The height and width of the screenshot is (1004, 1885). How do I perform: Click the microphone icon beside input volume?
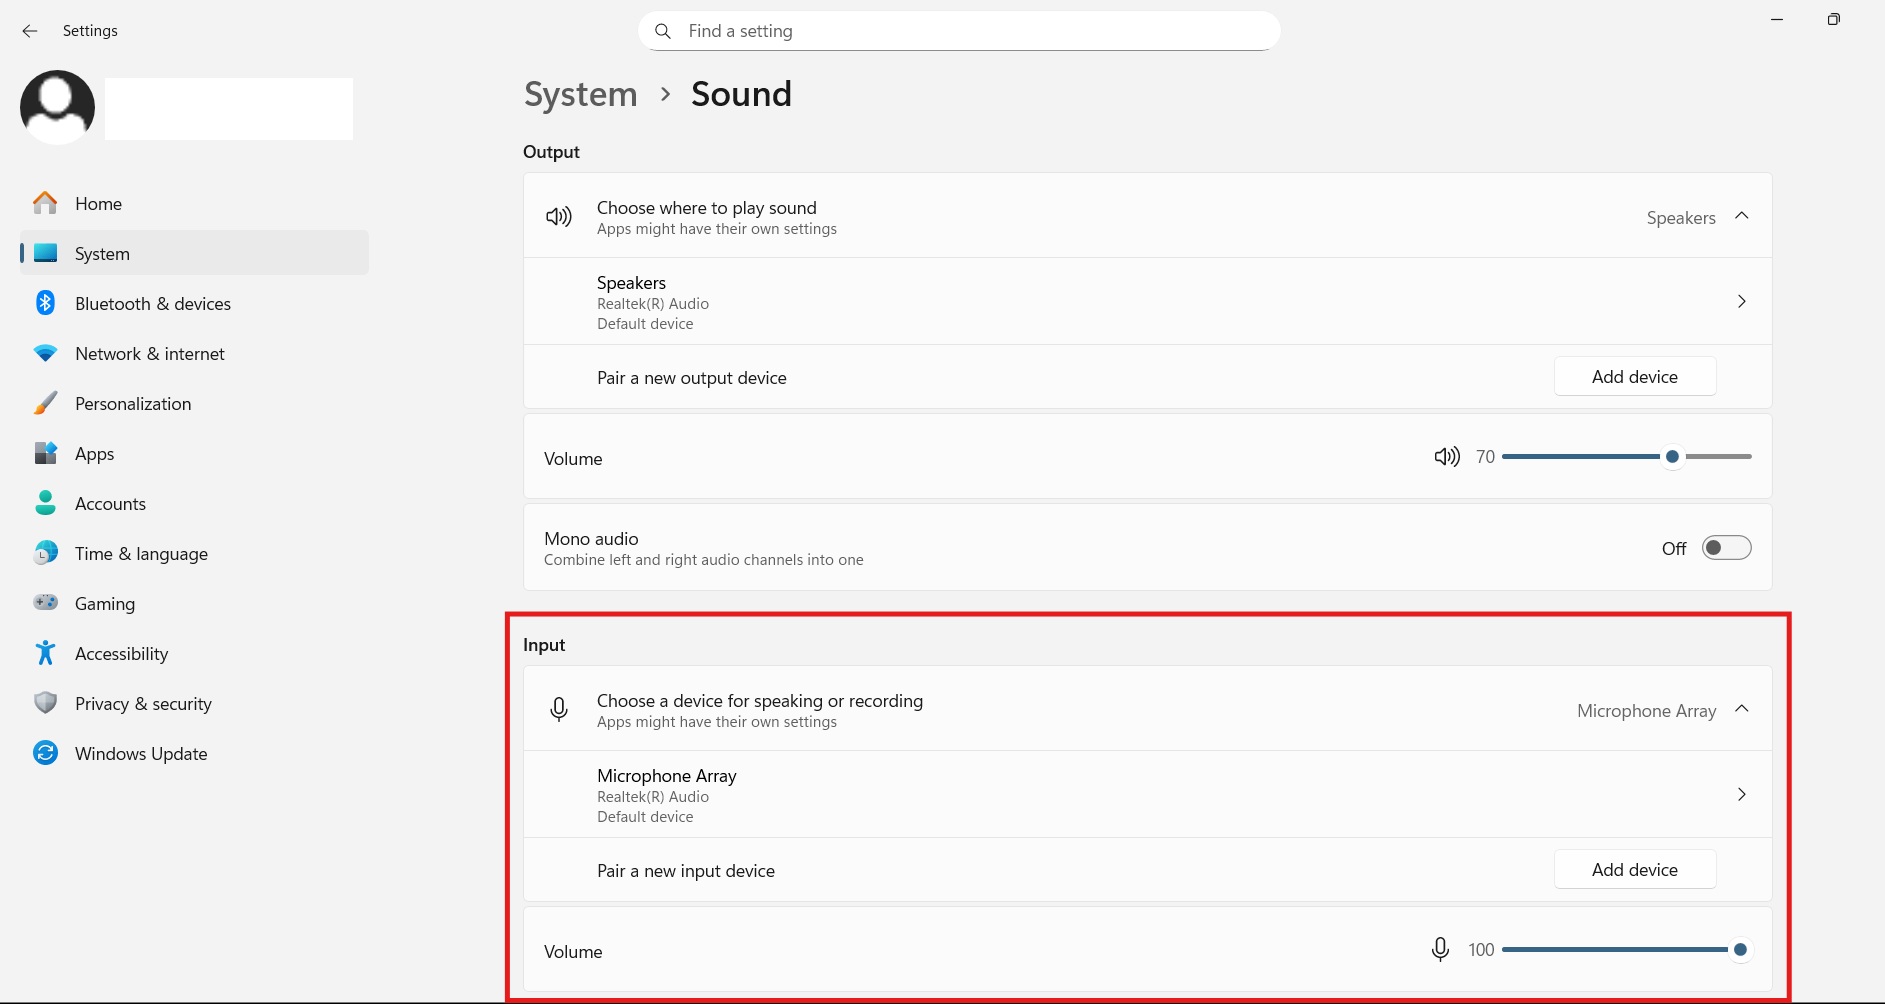pyautogui.click(x=1440, y=949)
